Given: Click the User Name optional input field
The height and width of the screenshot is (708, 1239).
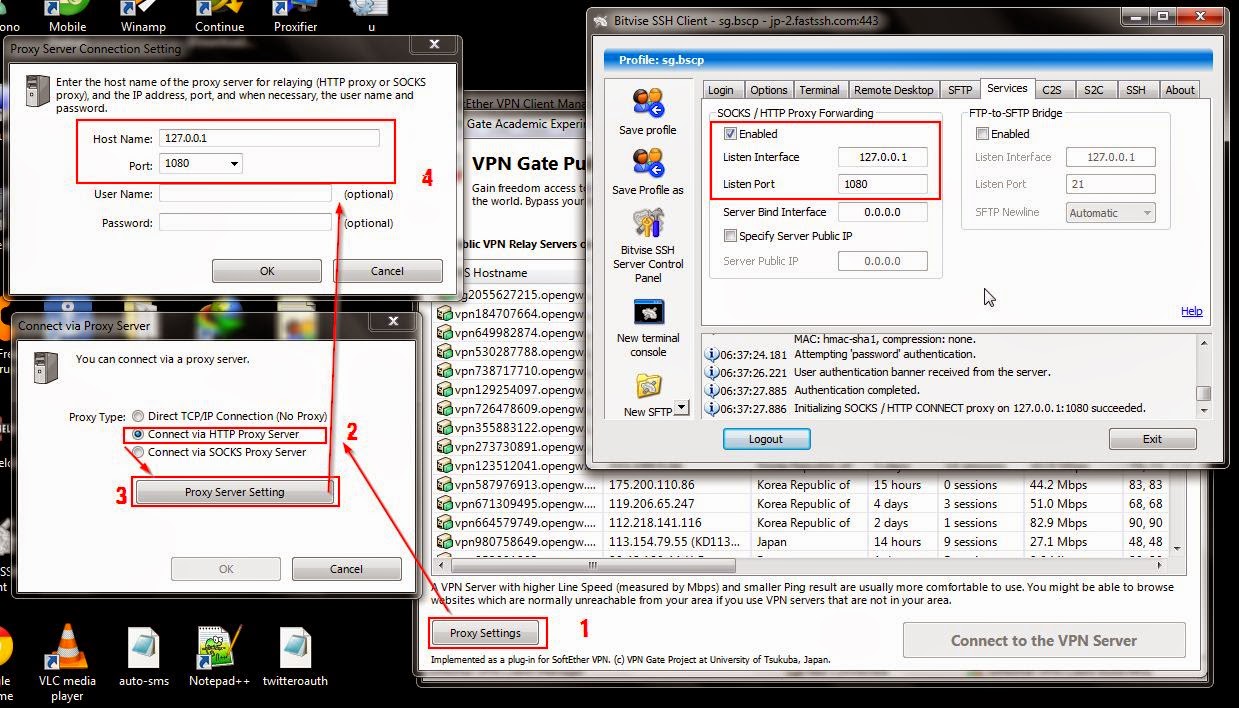Looking at the screenshot, I should pos(245,194).
